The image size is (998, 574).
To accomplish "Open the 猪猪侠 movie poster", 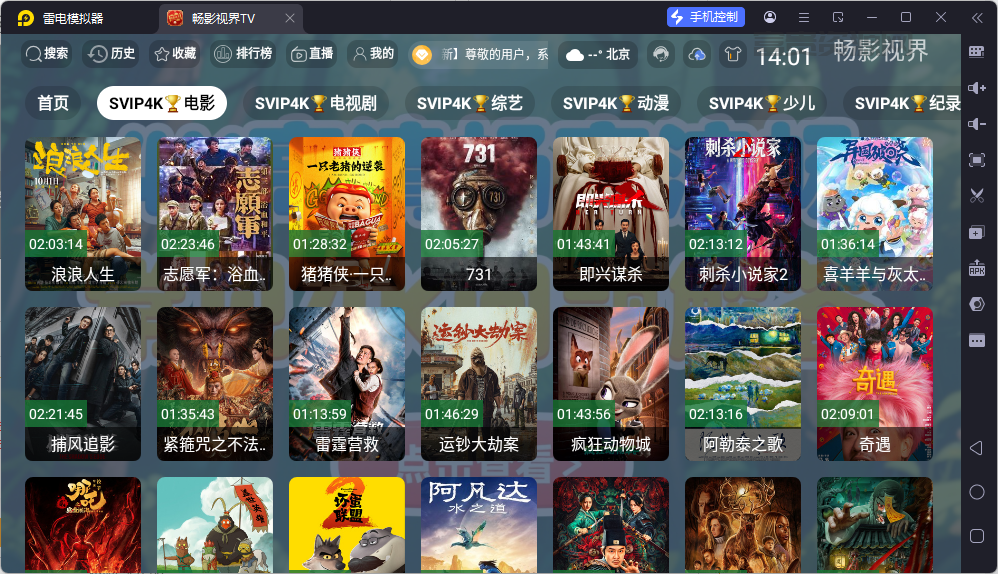I will tap(347, 214).
